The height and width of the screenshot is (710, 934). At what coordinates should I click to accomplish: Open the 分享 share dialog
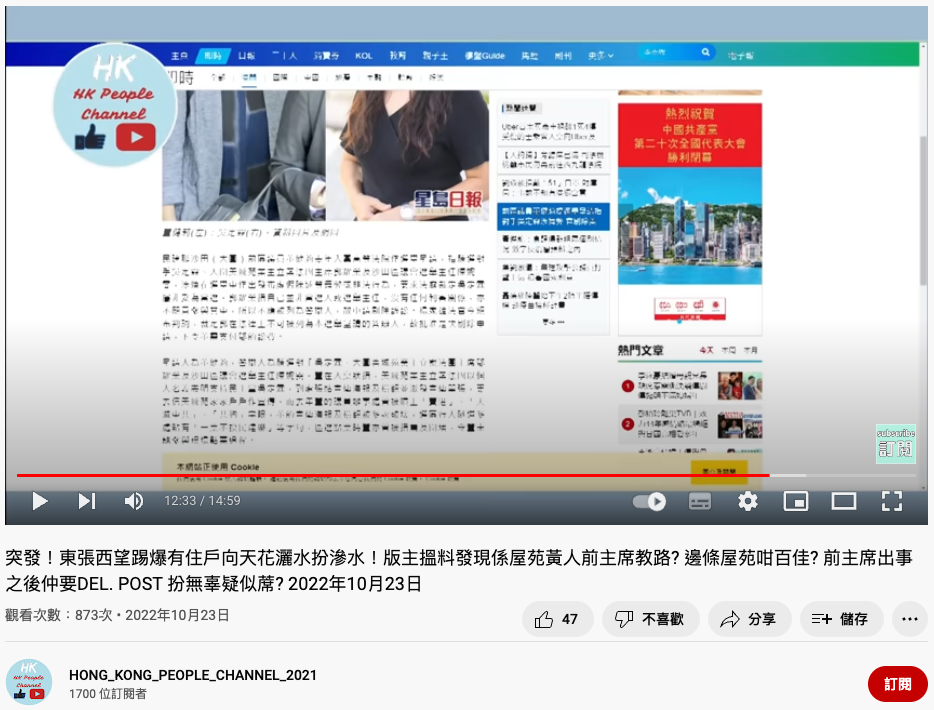749,619
